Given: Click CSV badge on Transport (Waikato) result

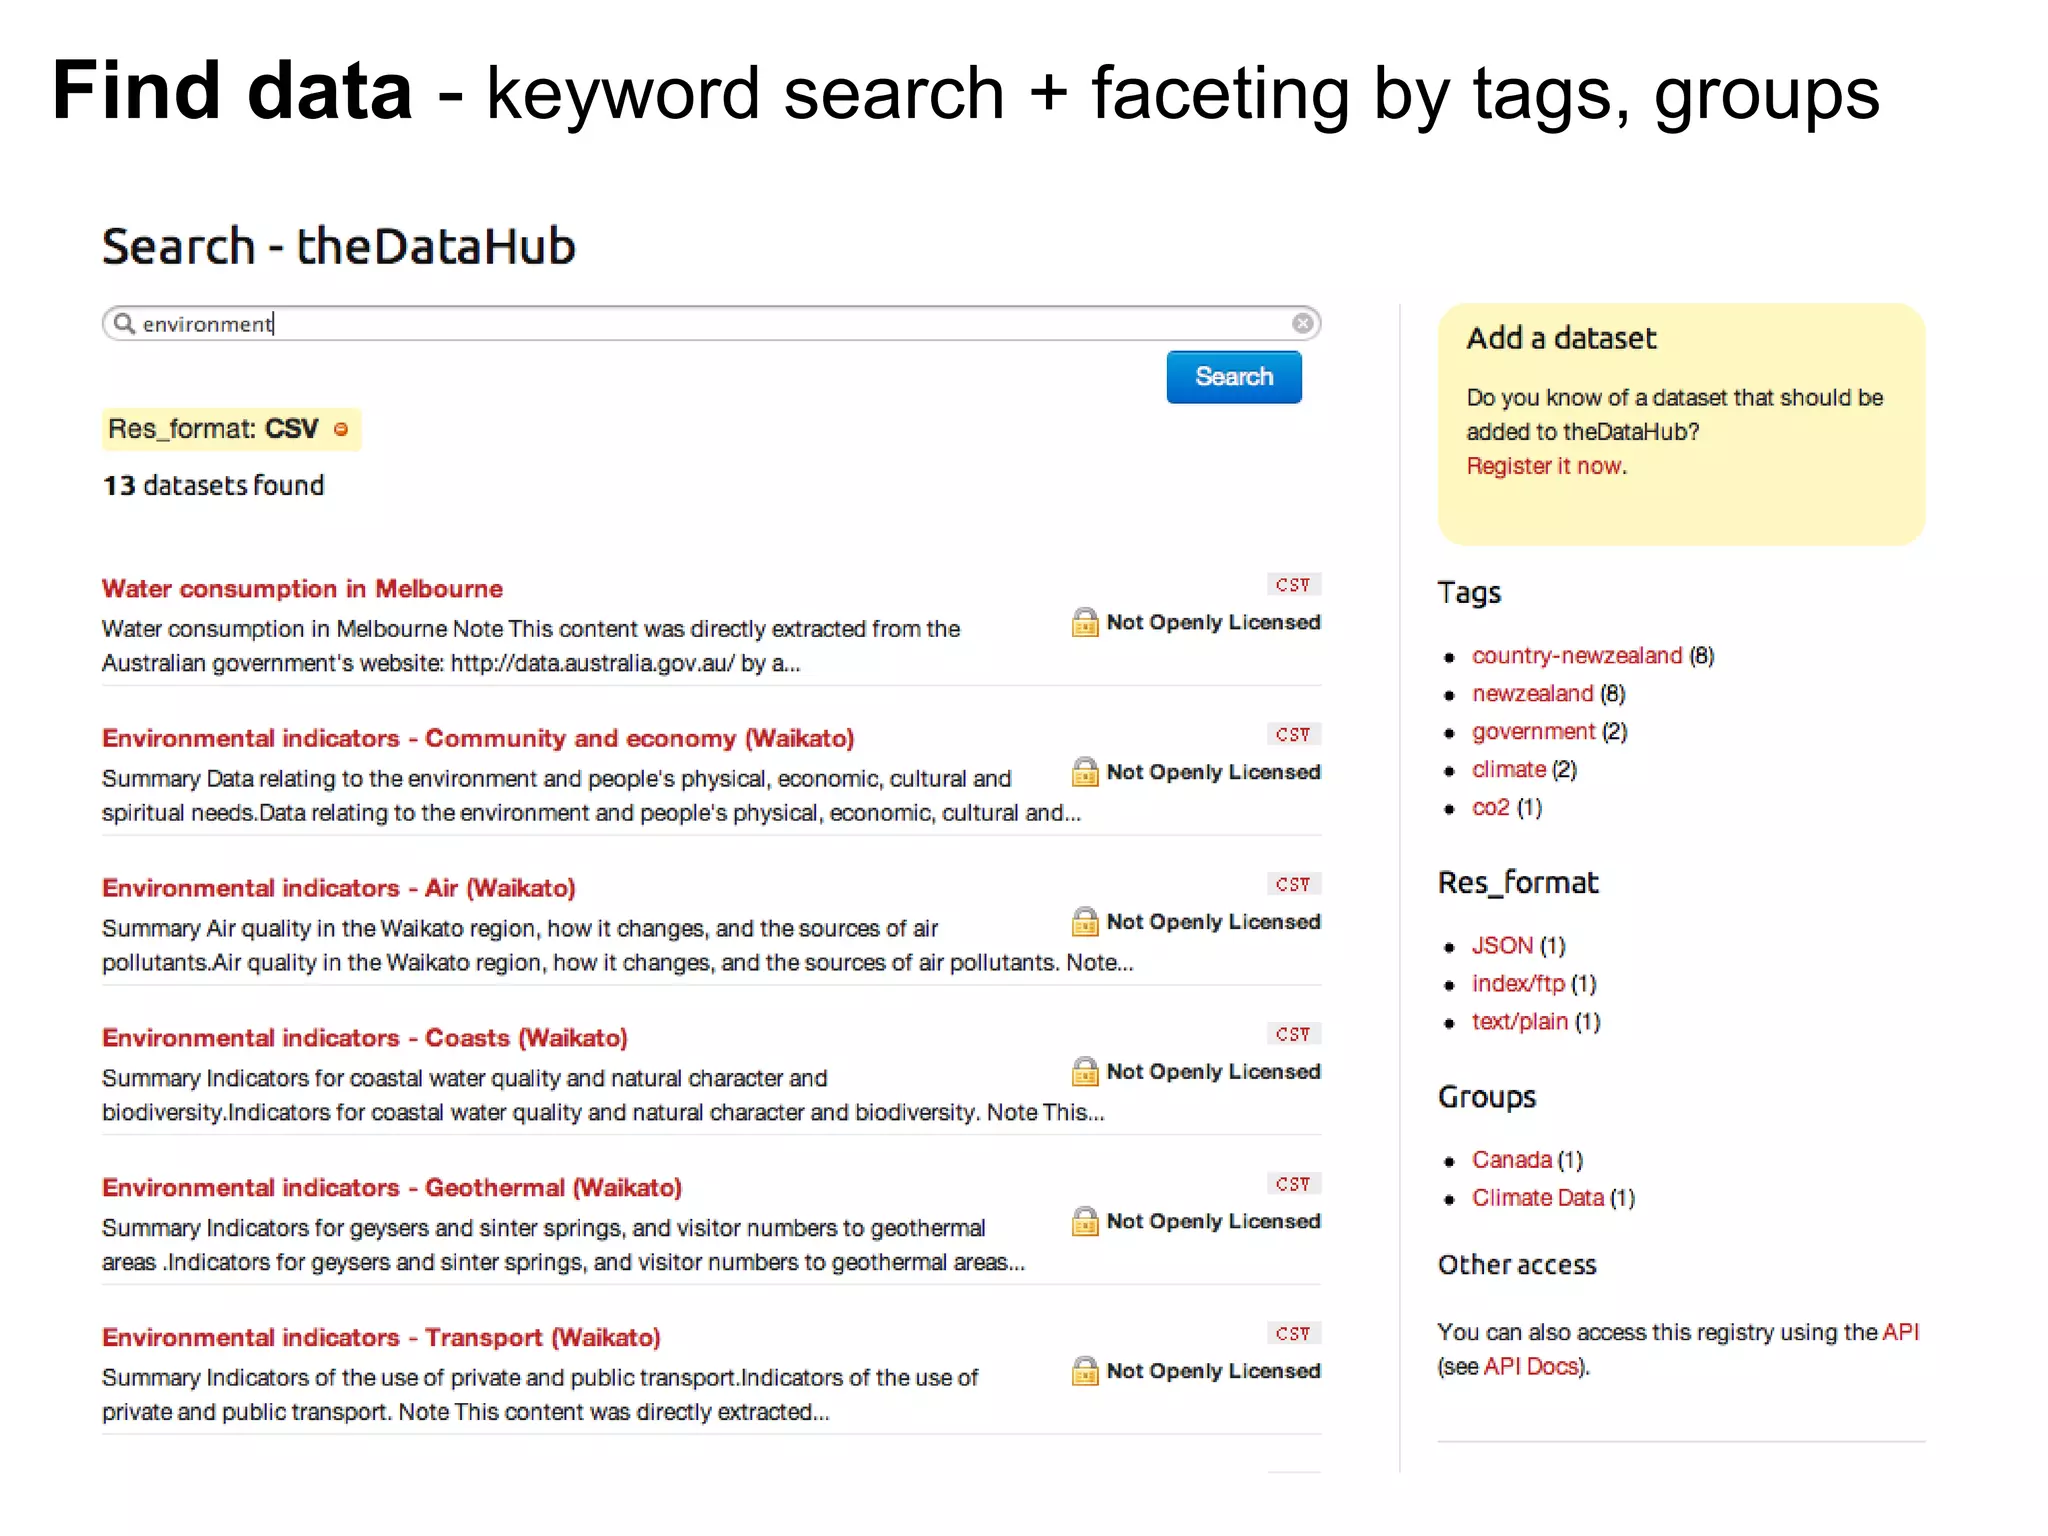Looking at the screenshot, I should [1293, 1333].
